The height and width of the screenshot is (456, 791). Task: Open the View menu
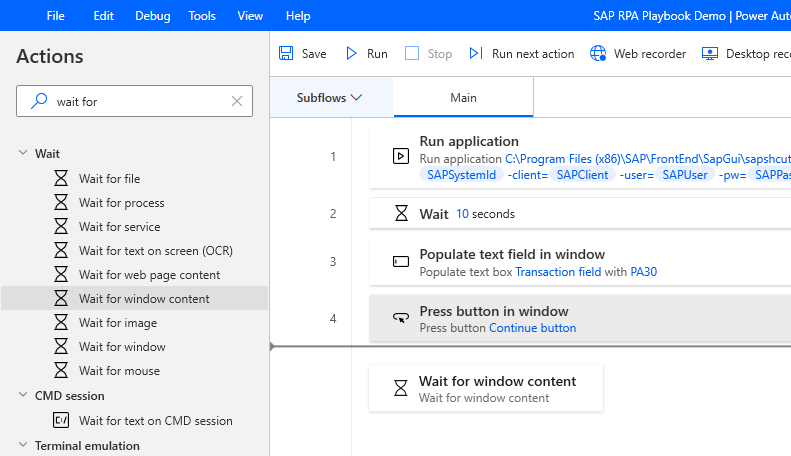click(x=250, y=16)
